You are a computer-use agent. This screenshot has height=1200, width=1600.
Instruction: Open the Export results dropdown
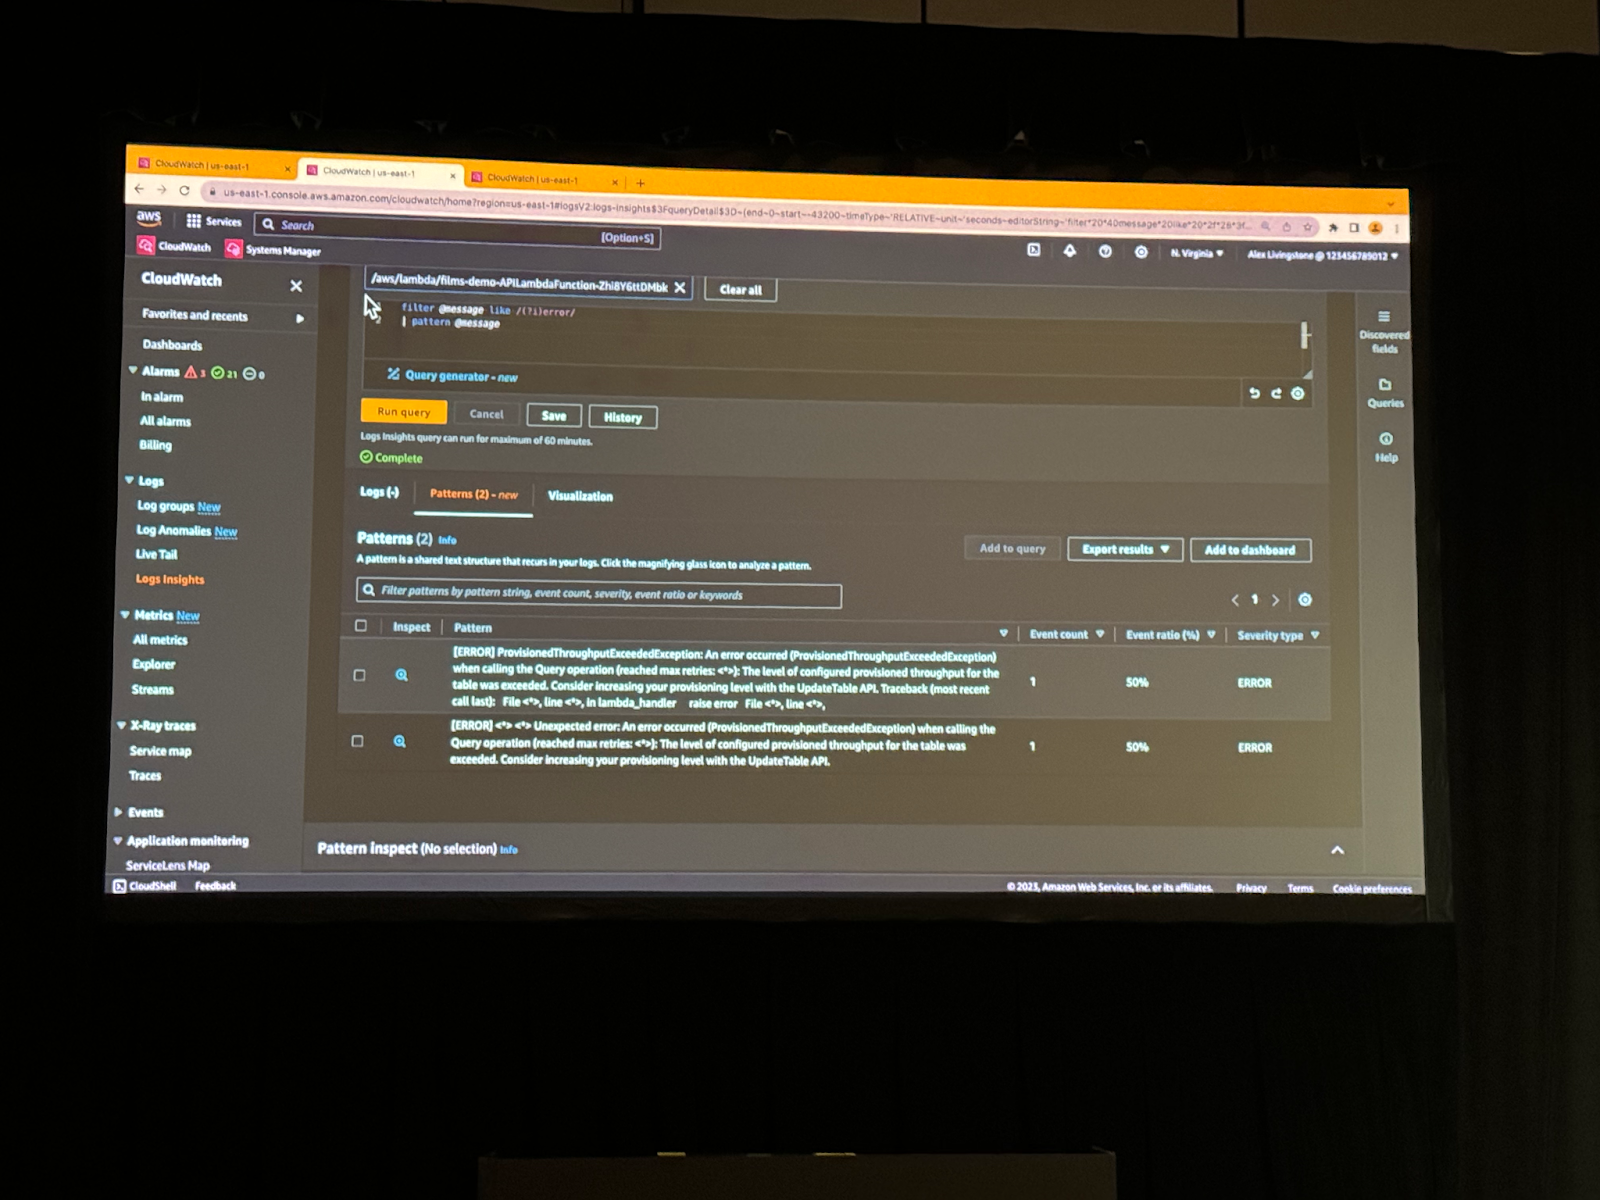coord(1125,549)
